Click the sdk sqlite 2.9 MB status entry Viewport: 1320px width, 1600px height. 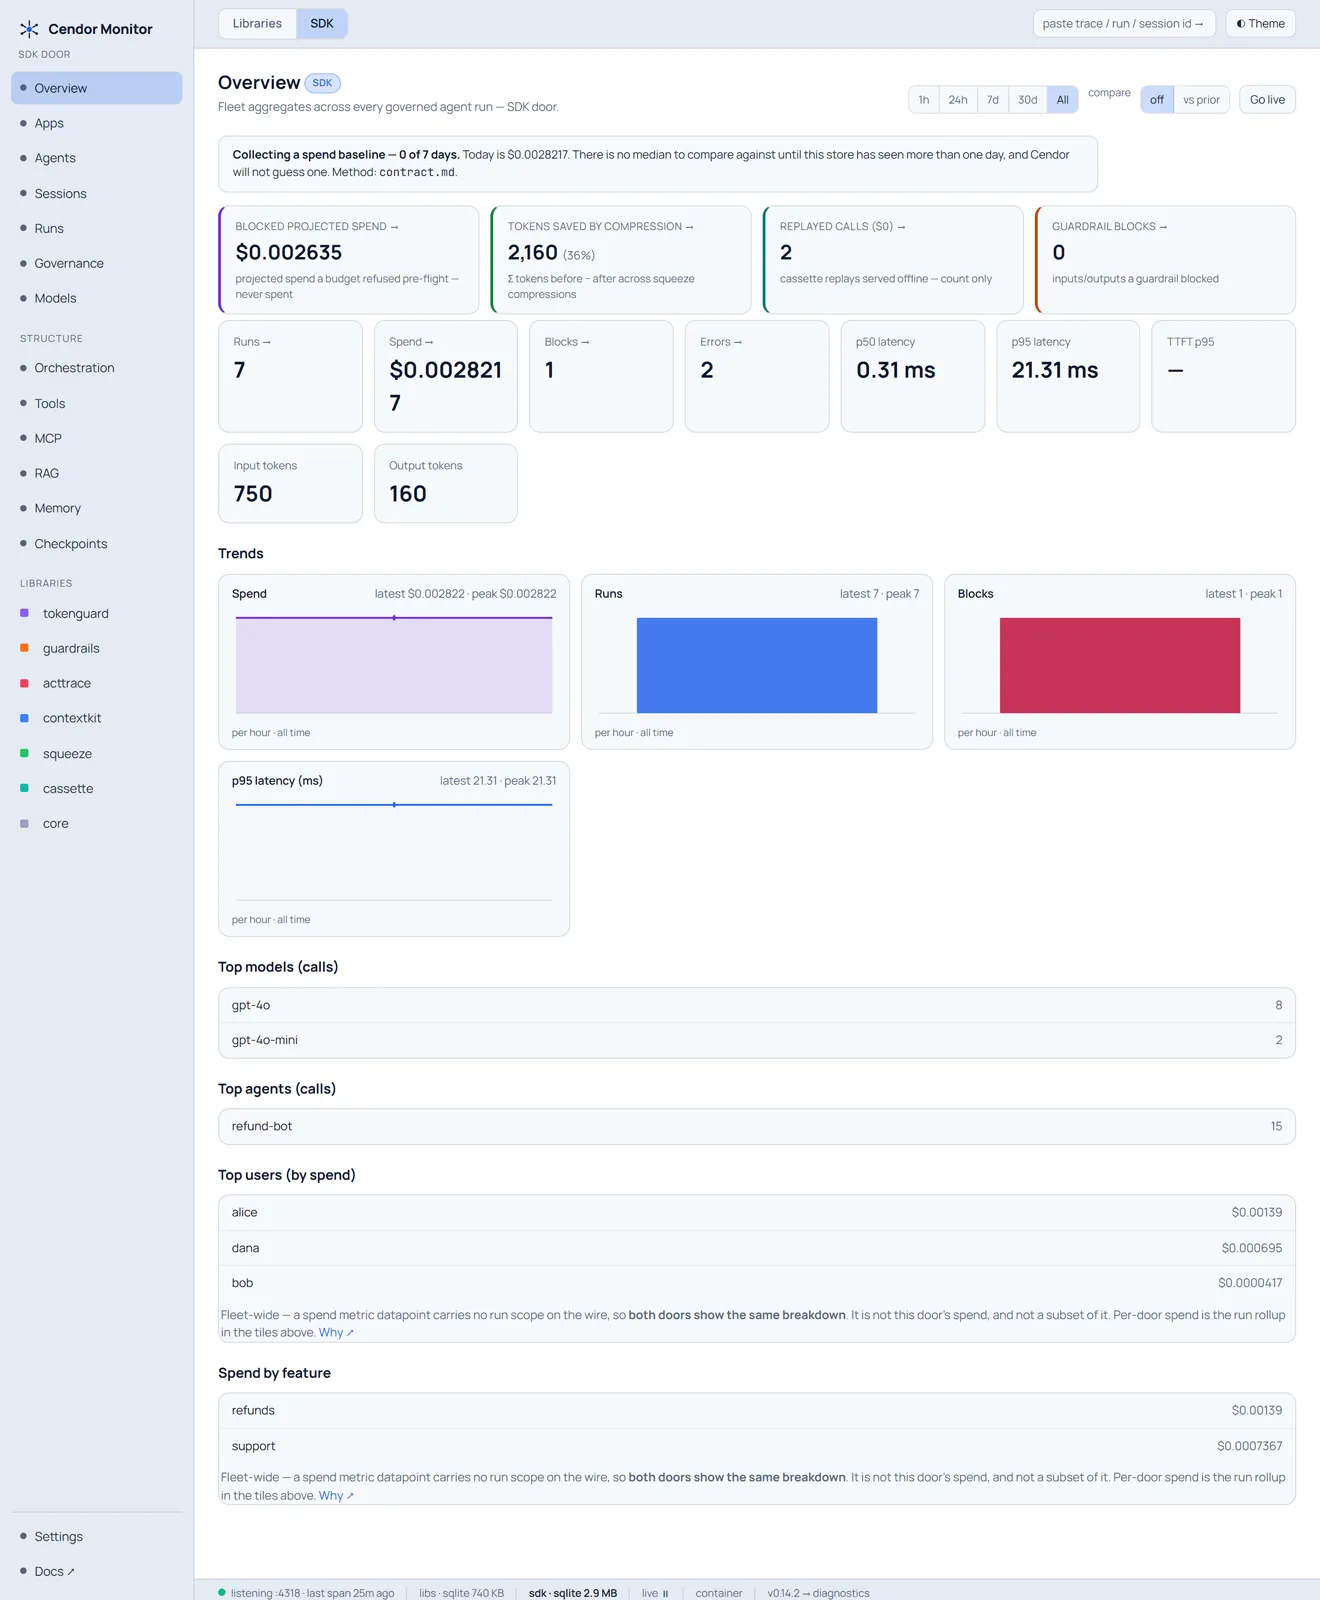pos(573,1593)
